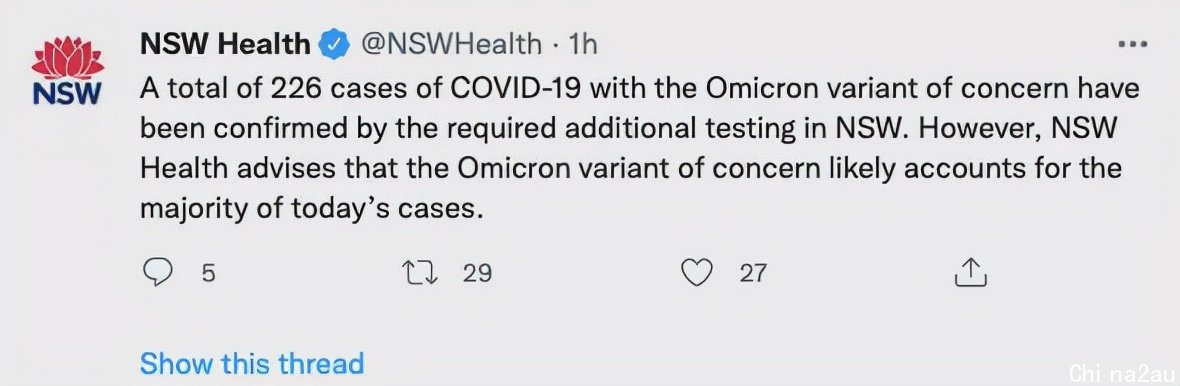
Task: Open the three-dot more options menu
Action: 1132,44
